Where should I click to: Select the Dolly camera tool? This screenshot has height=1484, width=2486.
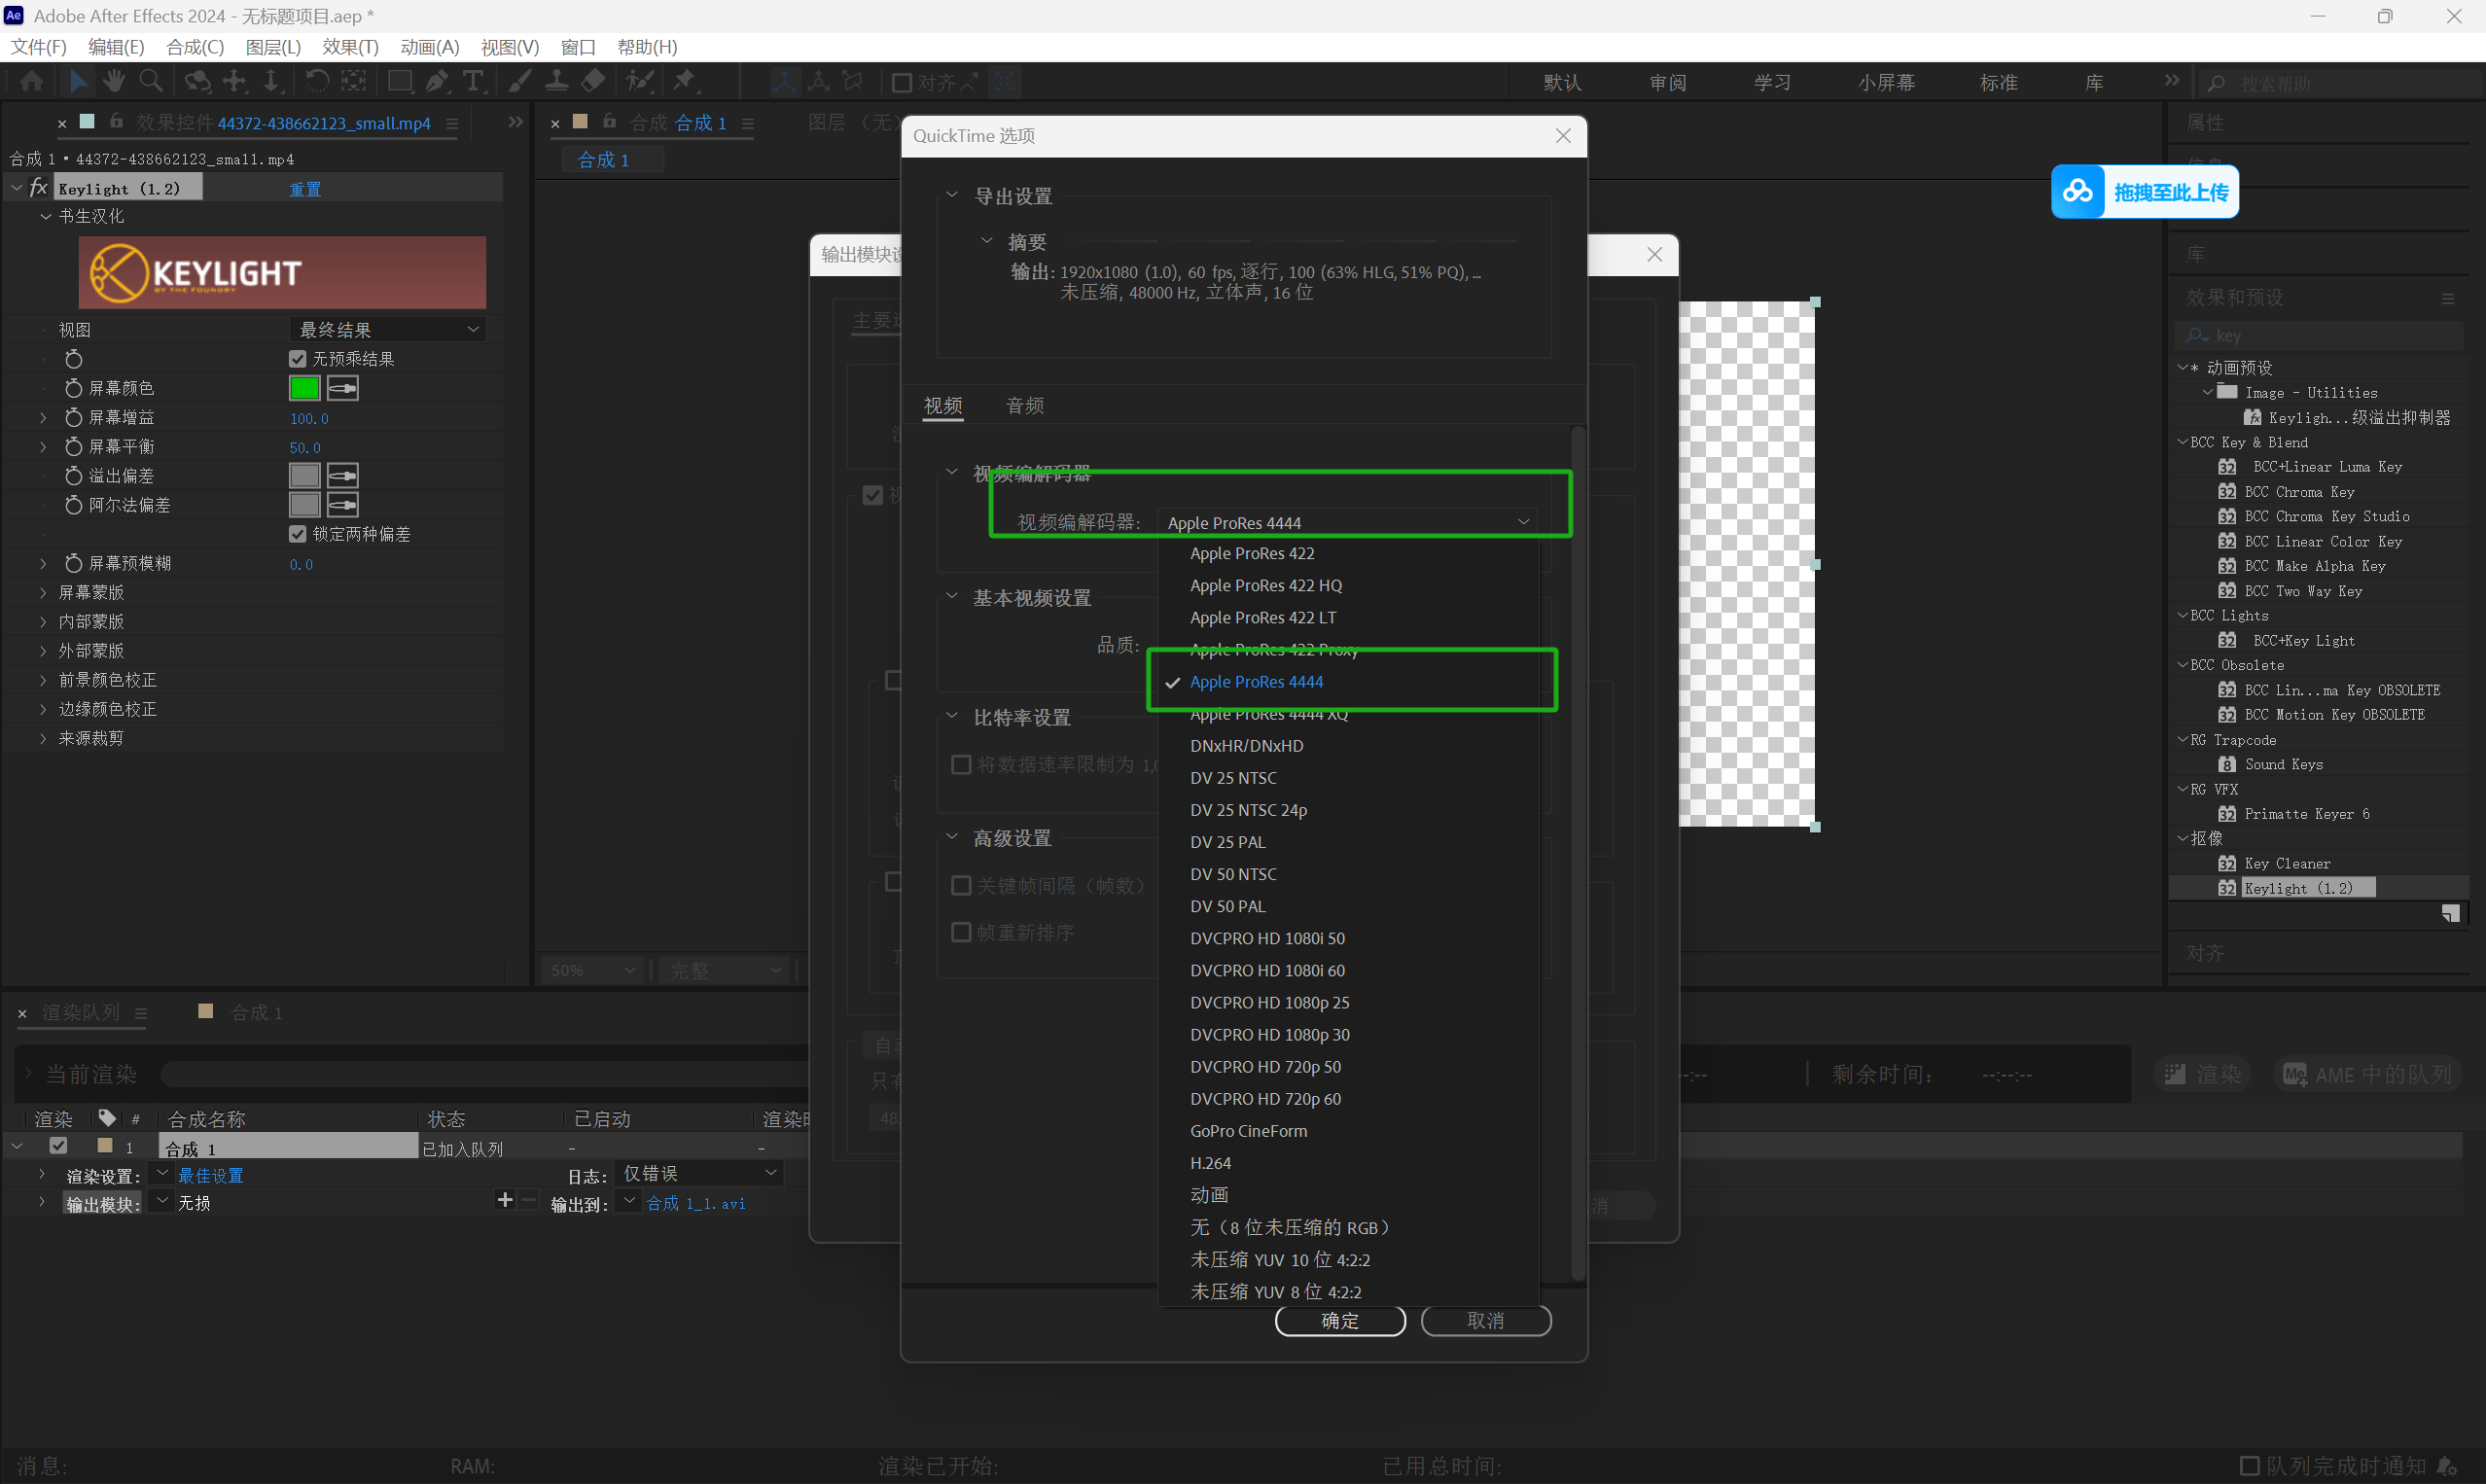(x=271, y=82)
